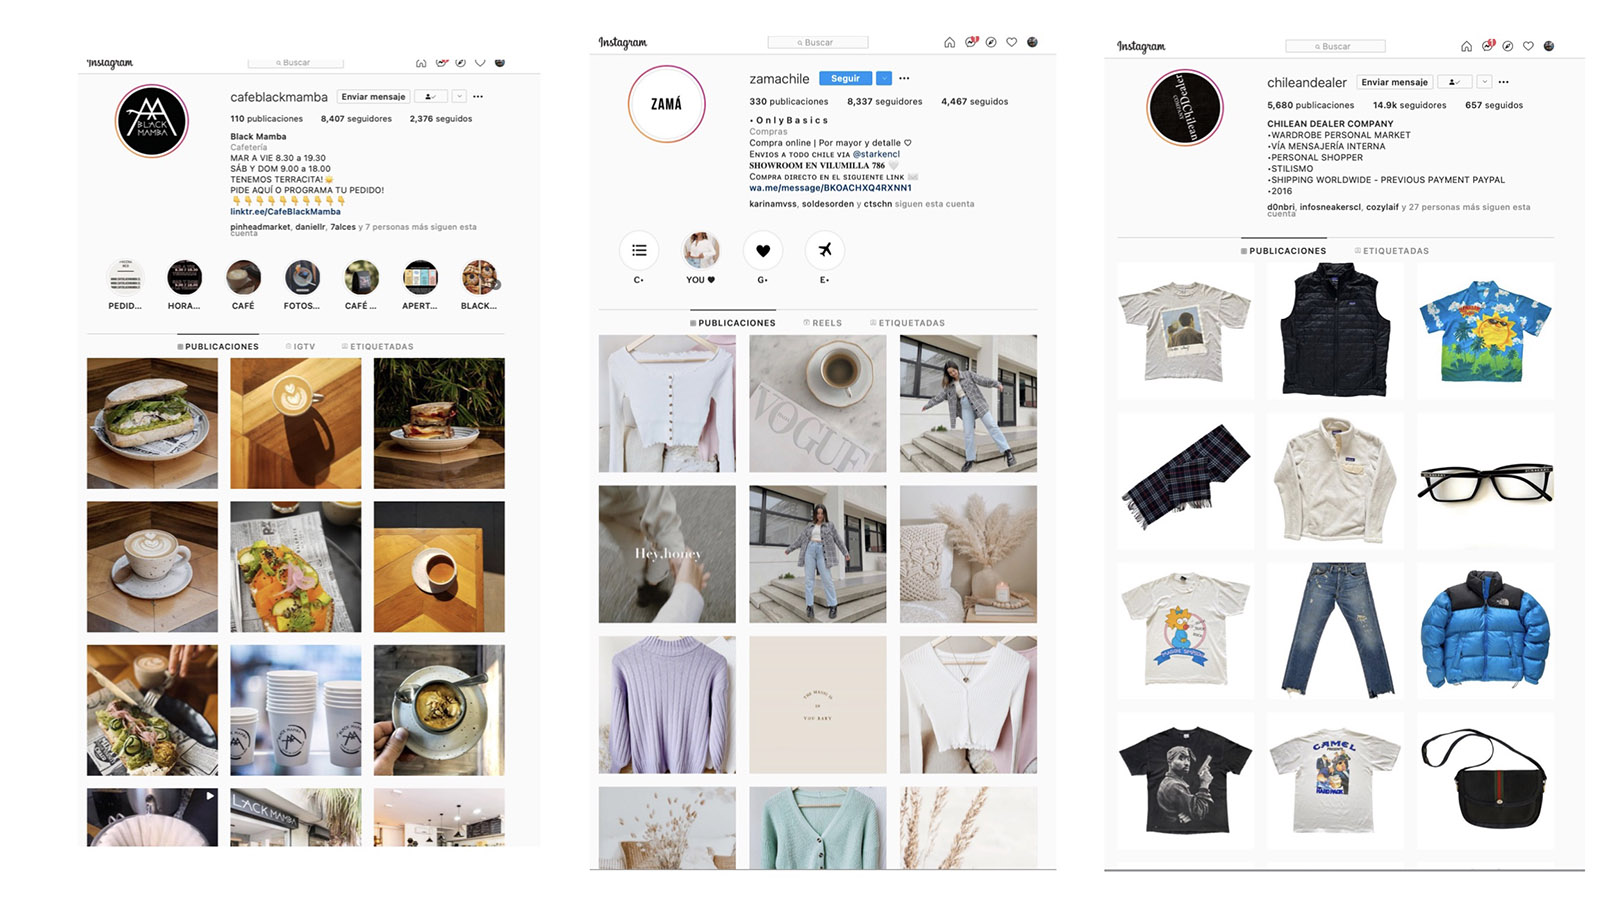
Task: Follow zamachile with the Seguir button
Action: point(845,78)
